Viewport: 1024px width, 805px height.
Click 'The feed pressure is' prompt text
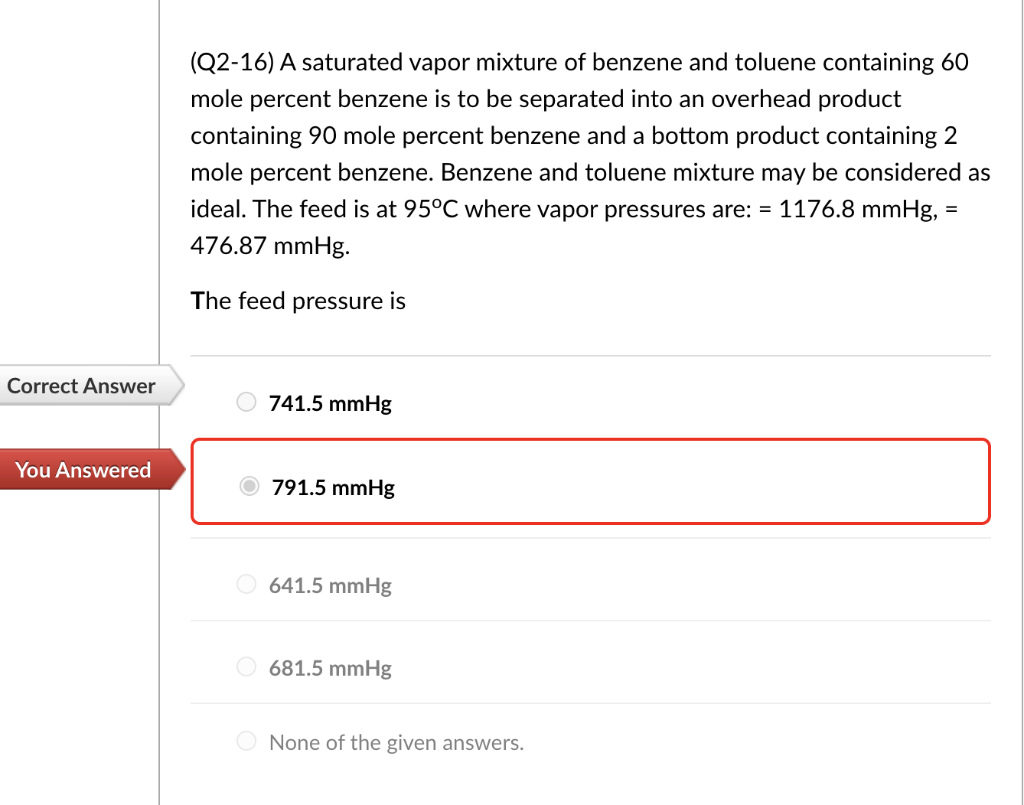click(298, 301)
